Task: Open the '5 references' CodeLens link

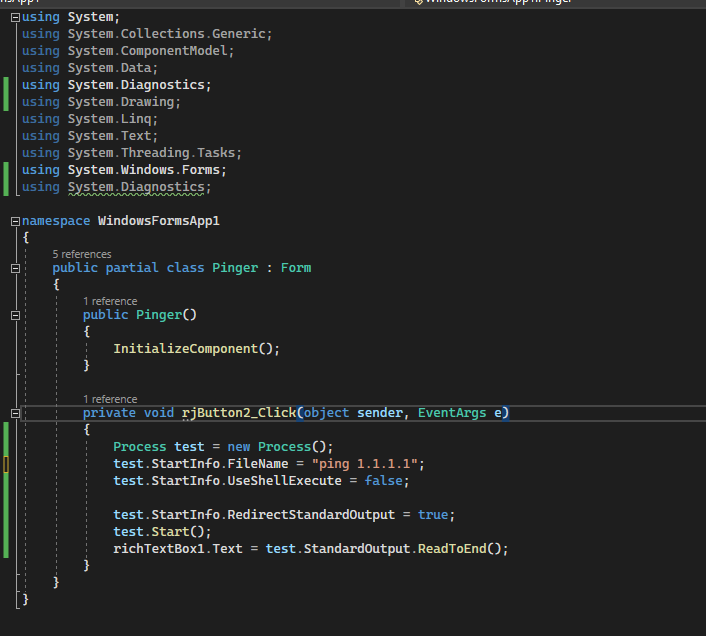Action: click(82, 254)
